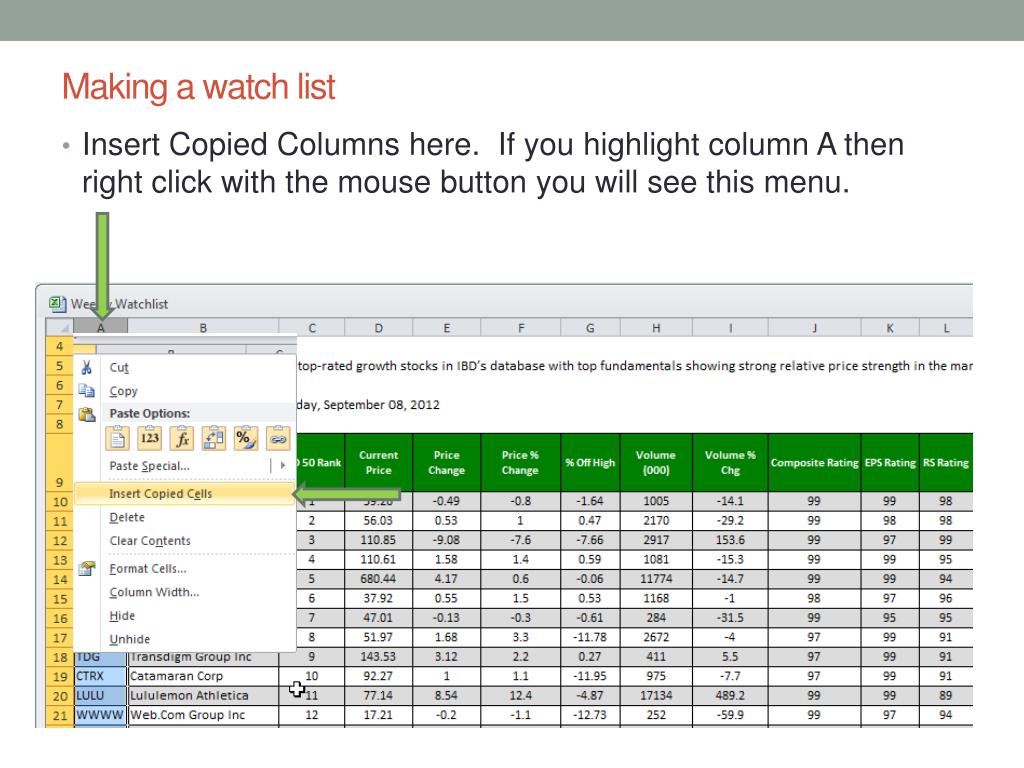
Task: Choose the Paste Transpose icon
Action: click(x=214, y=438)
